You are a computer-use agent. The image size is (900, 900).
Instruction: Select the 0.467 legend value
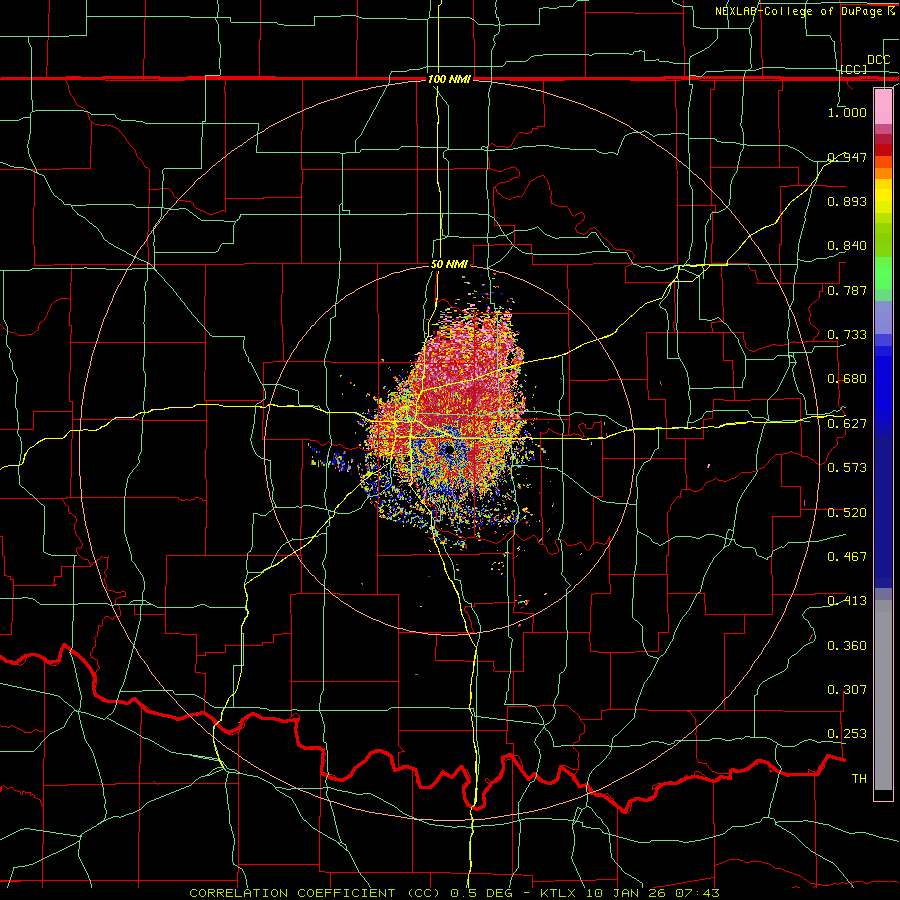pyautogui.click(x=847, y=557)
